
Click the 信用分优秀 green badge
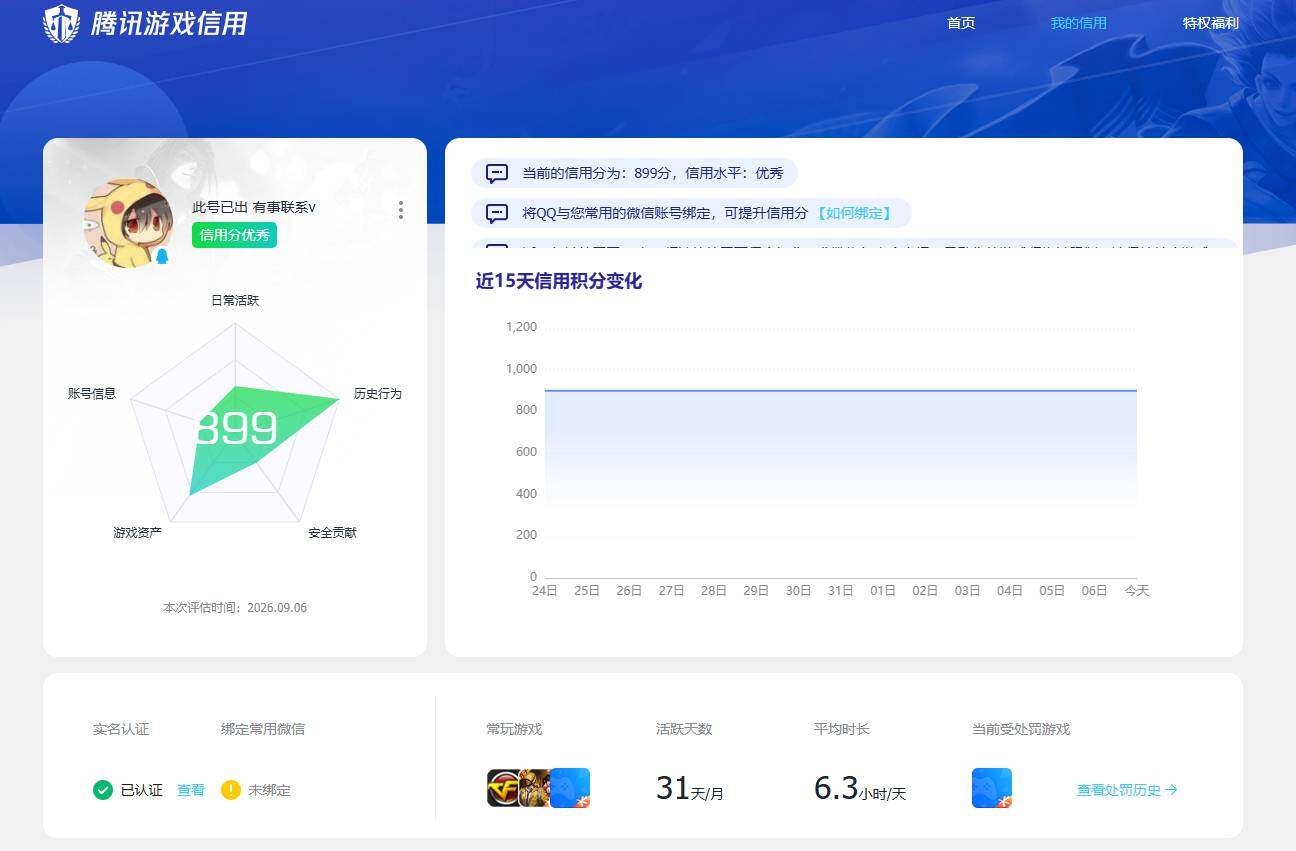[x=234, y=235]
